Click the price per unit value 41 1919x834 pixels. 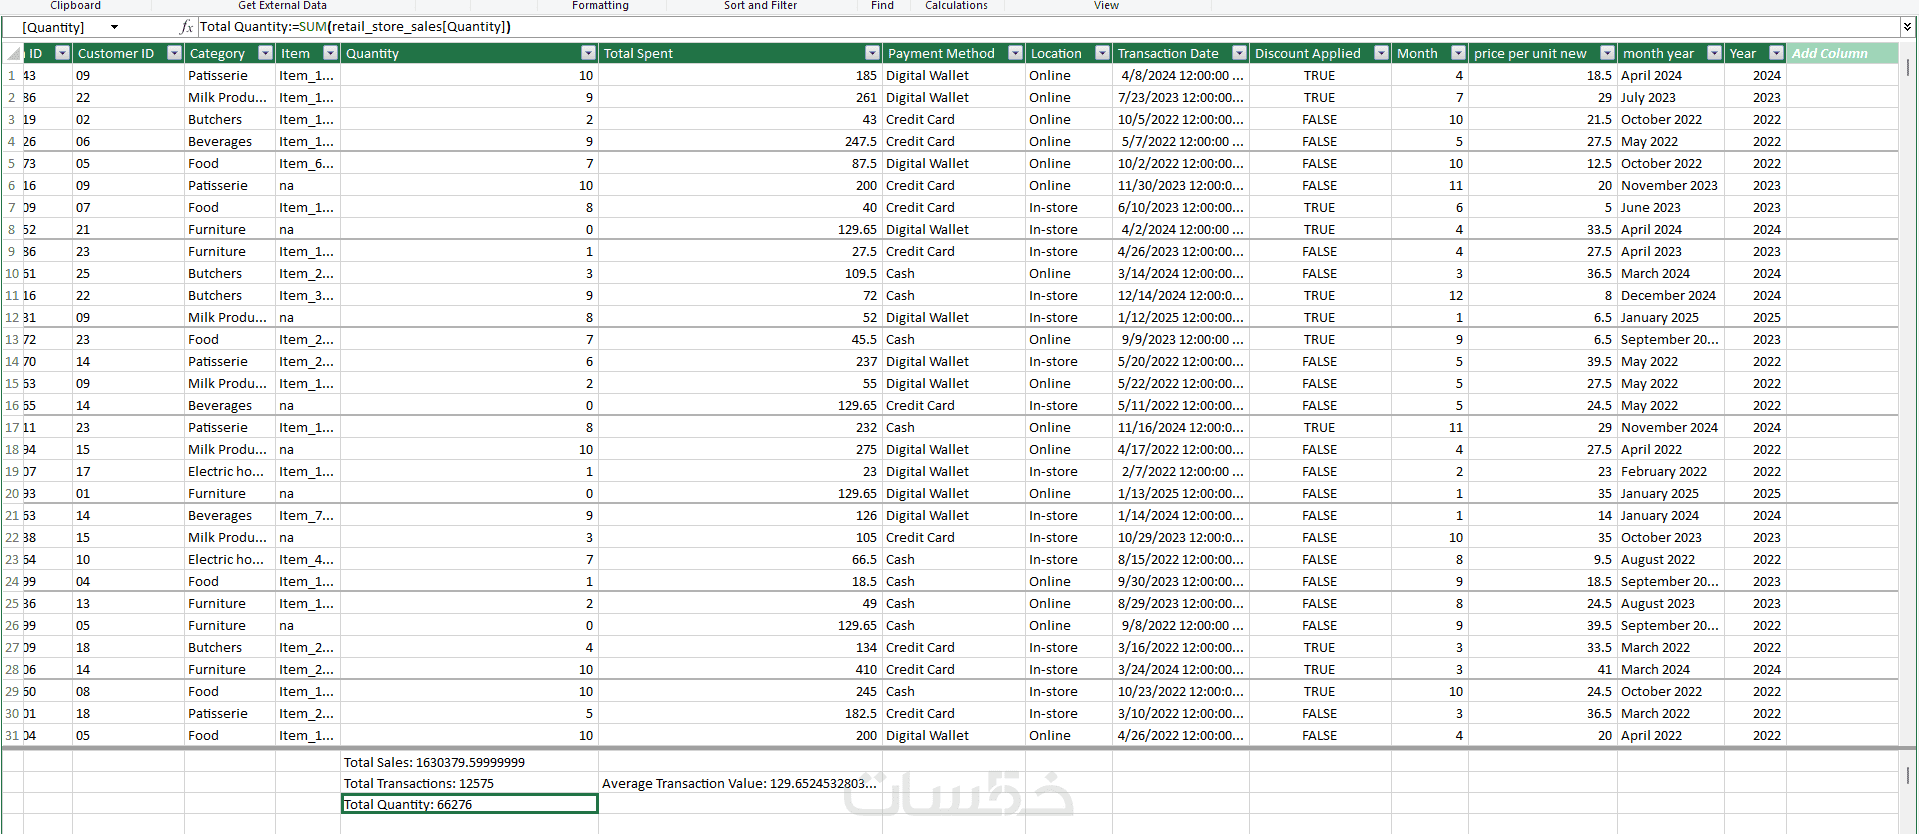coord(1542,669)
